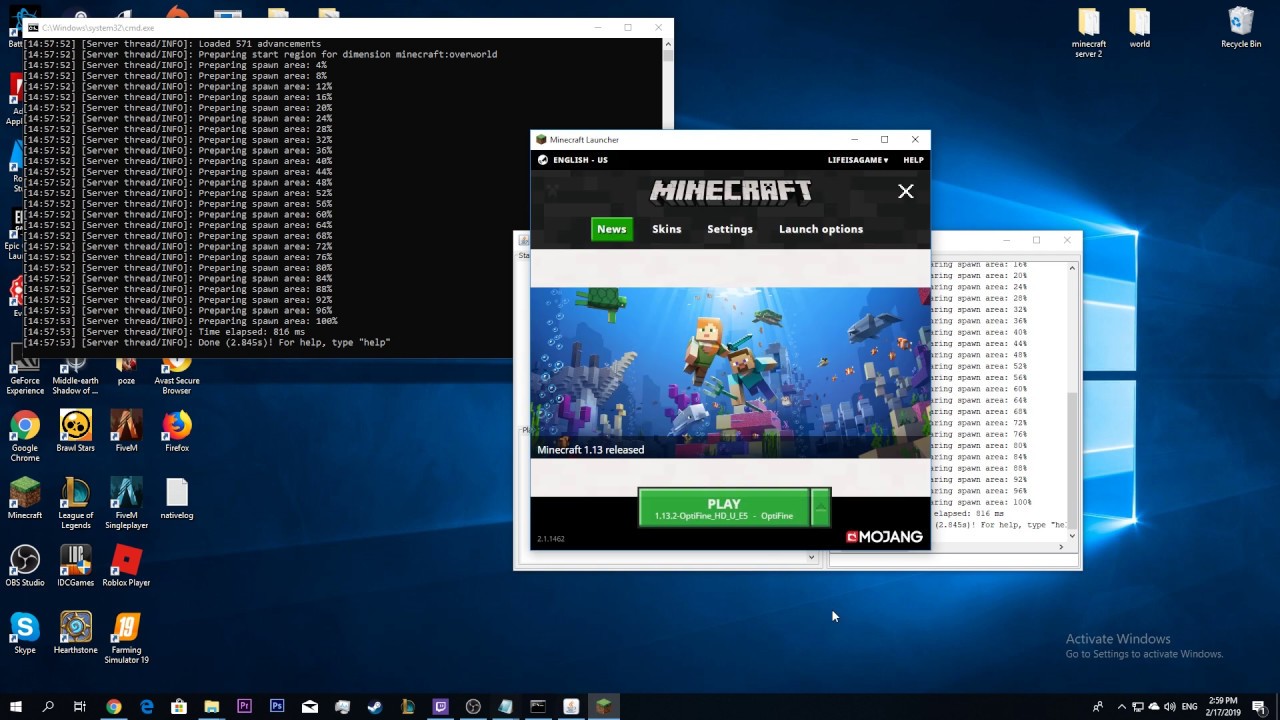This screenshot has width=1280, height=720.
Task: Launch Premiere Pro from taskbar
Action: [244, 706]
